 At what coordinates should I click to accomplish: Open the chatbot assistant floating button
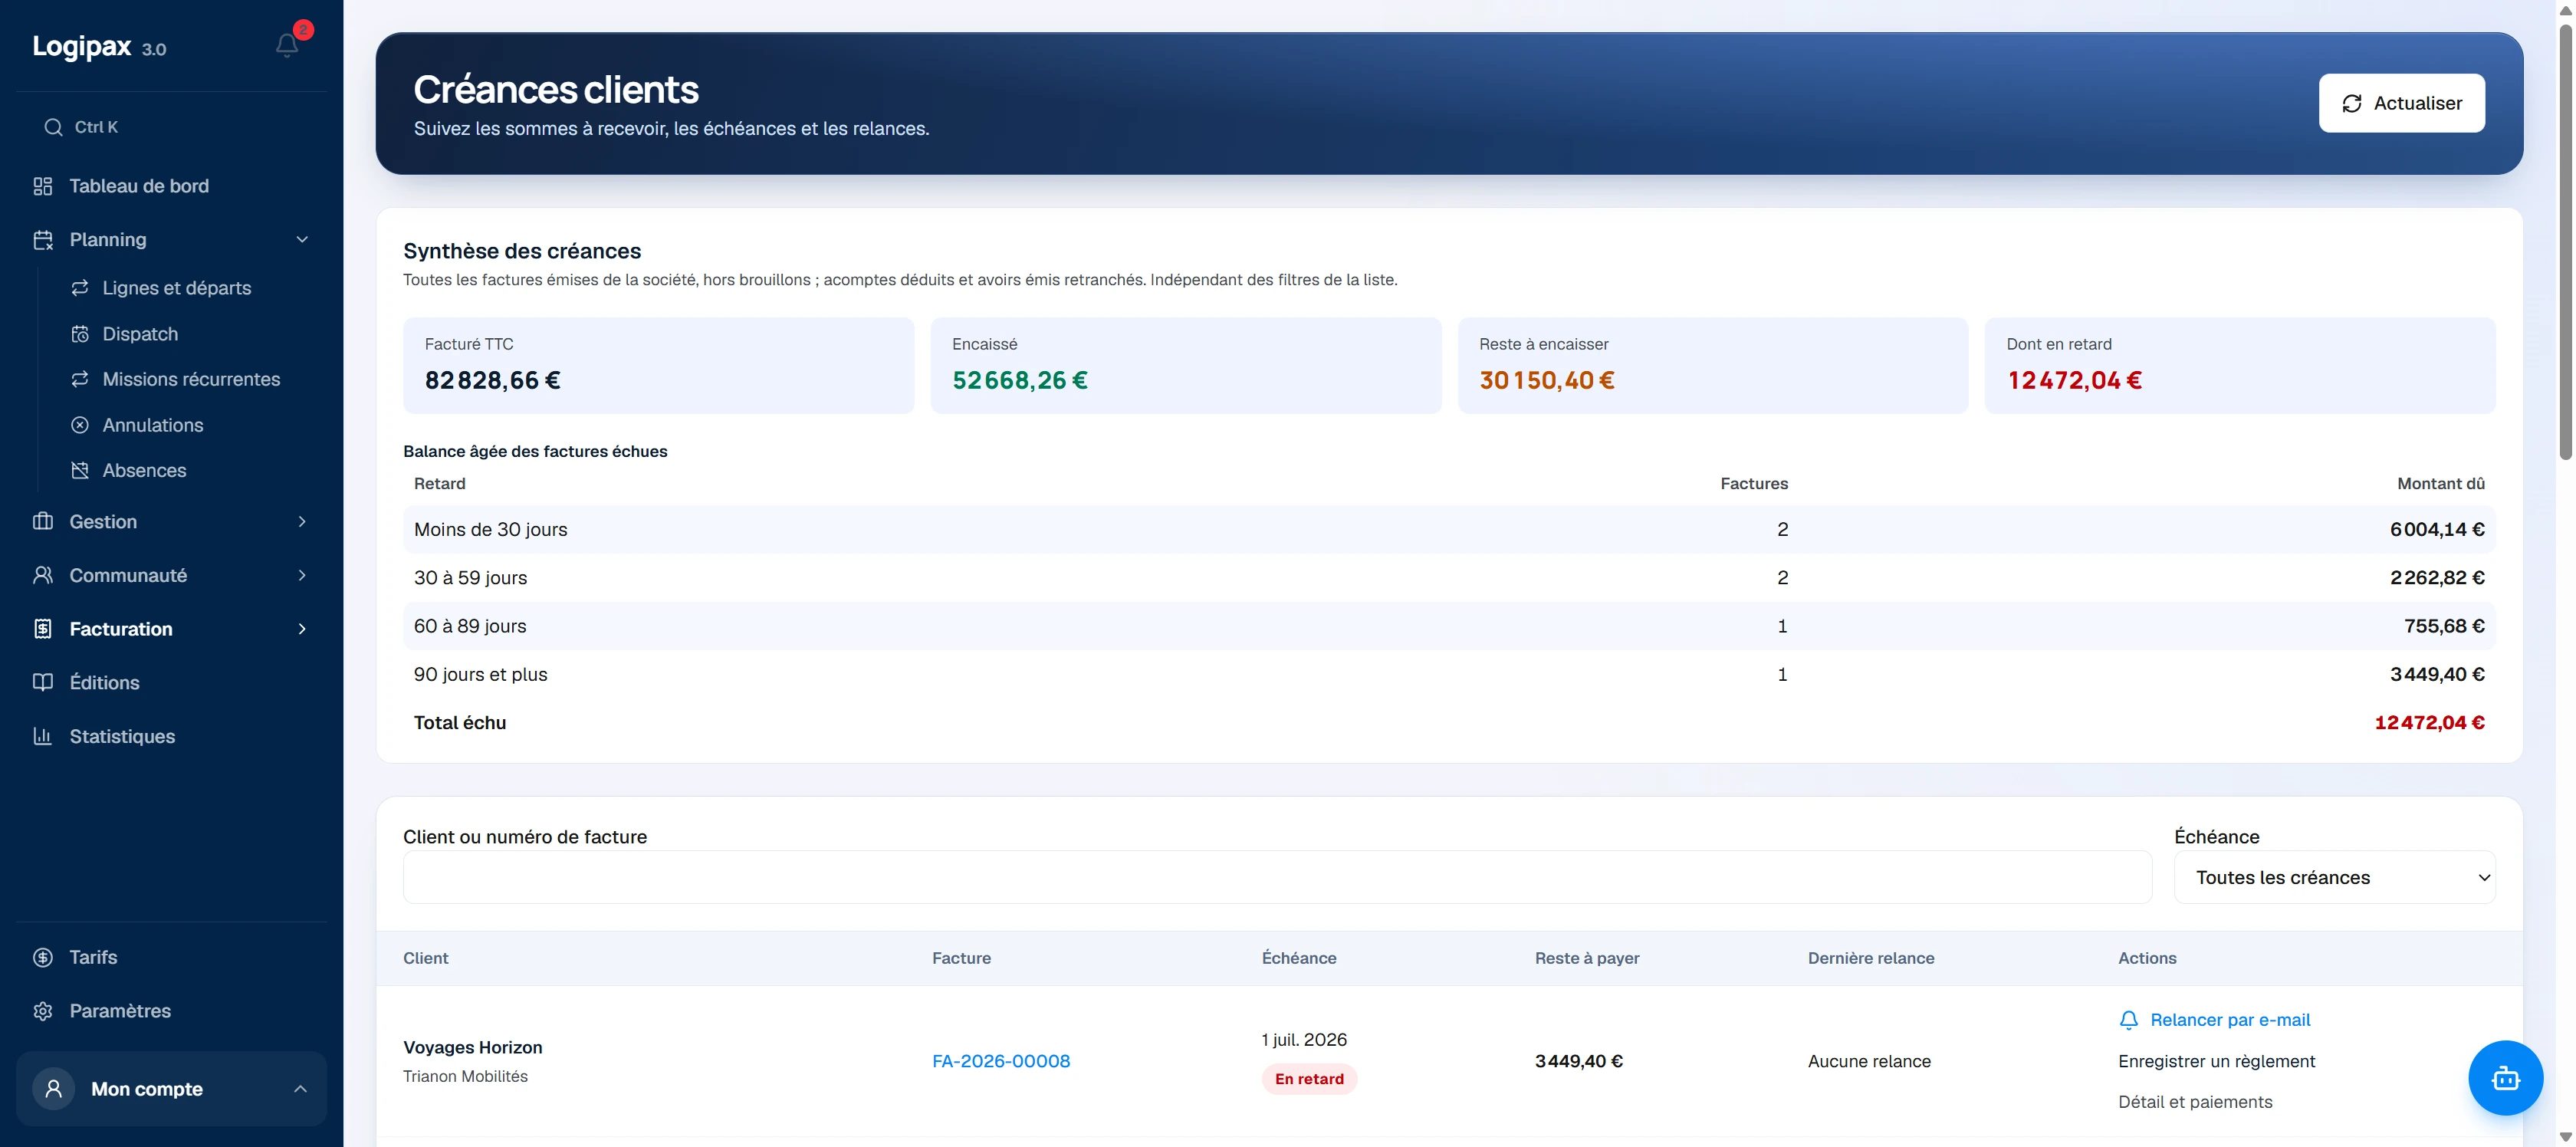[x=2505, y=1078]
